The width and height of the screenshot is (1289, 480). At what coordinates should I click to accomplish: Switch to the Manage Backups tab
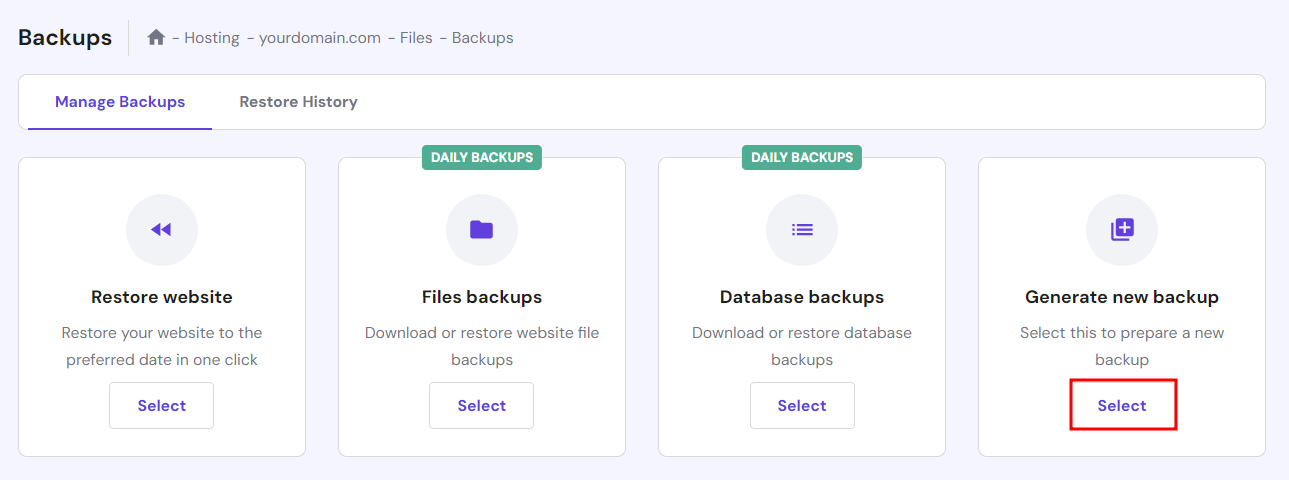(x=120, y=102)
